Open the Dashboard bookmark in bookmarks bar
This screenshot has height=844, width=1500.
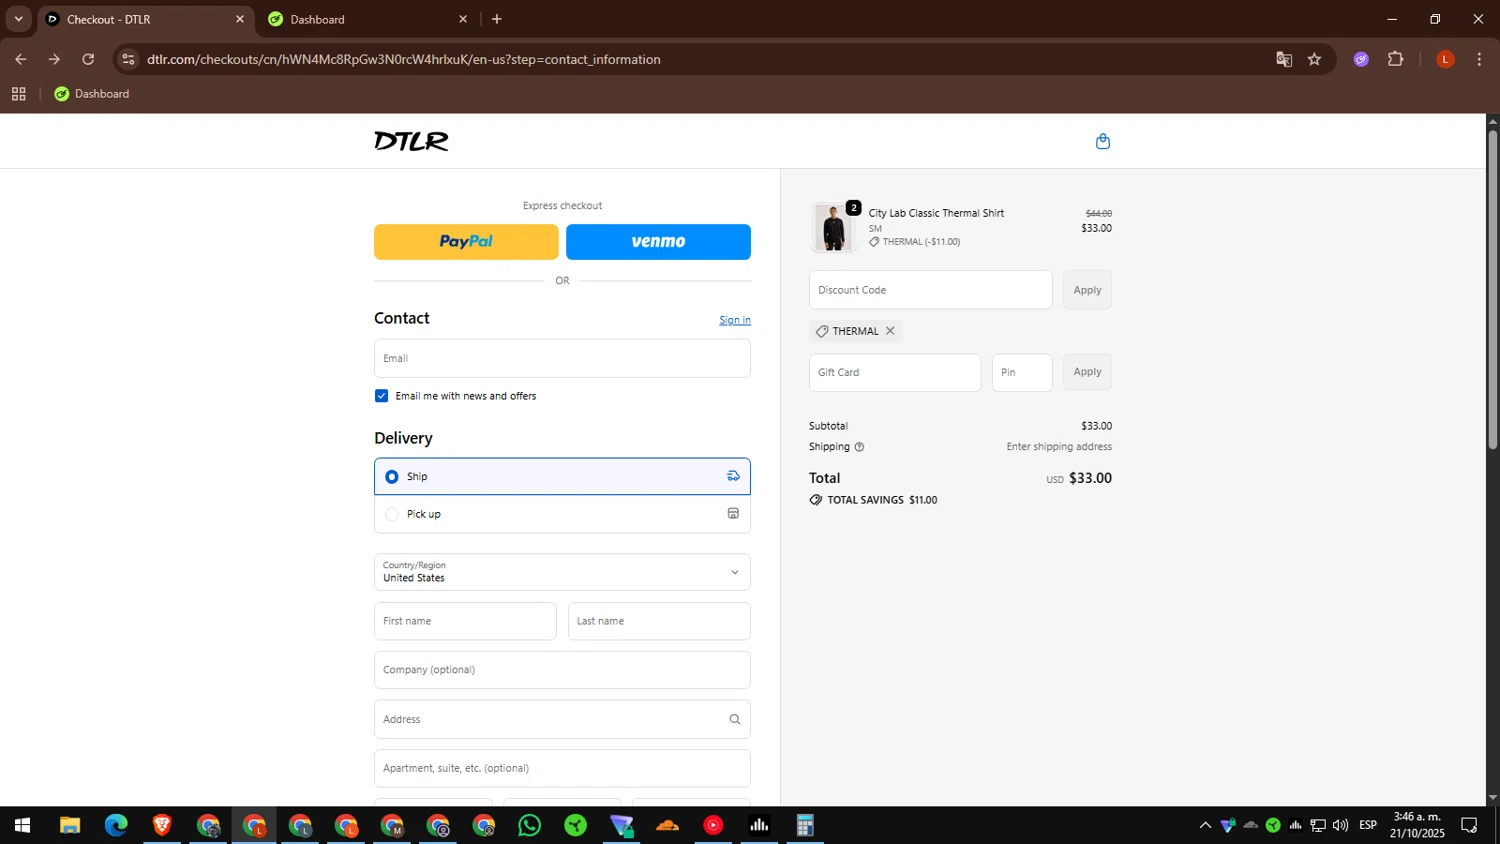[x=91, y=94]
